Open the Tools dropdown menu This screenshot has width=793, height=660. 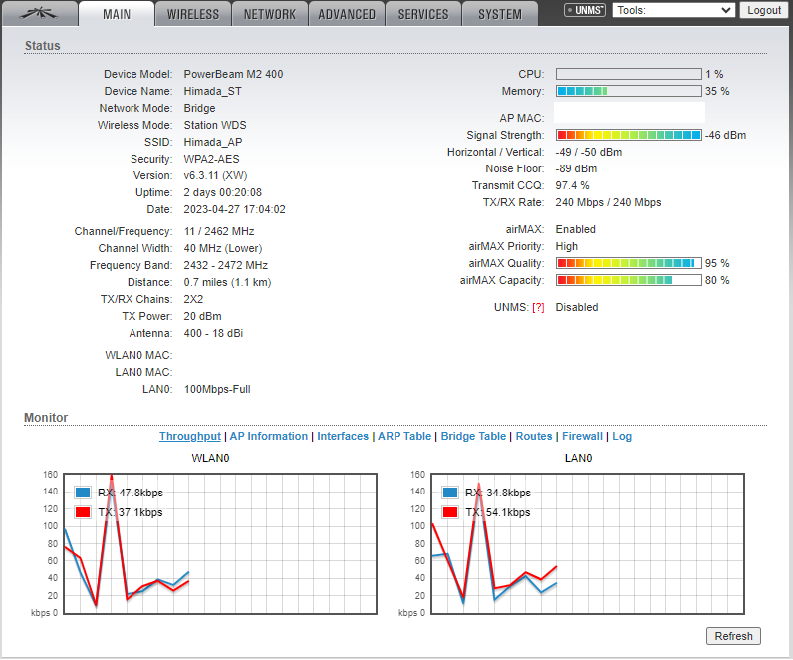click(x=673, y=10)
